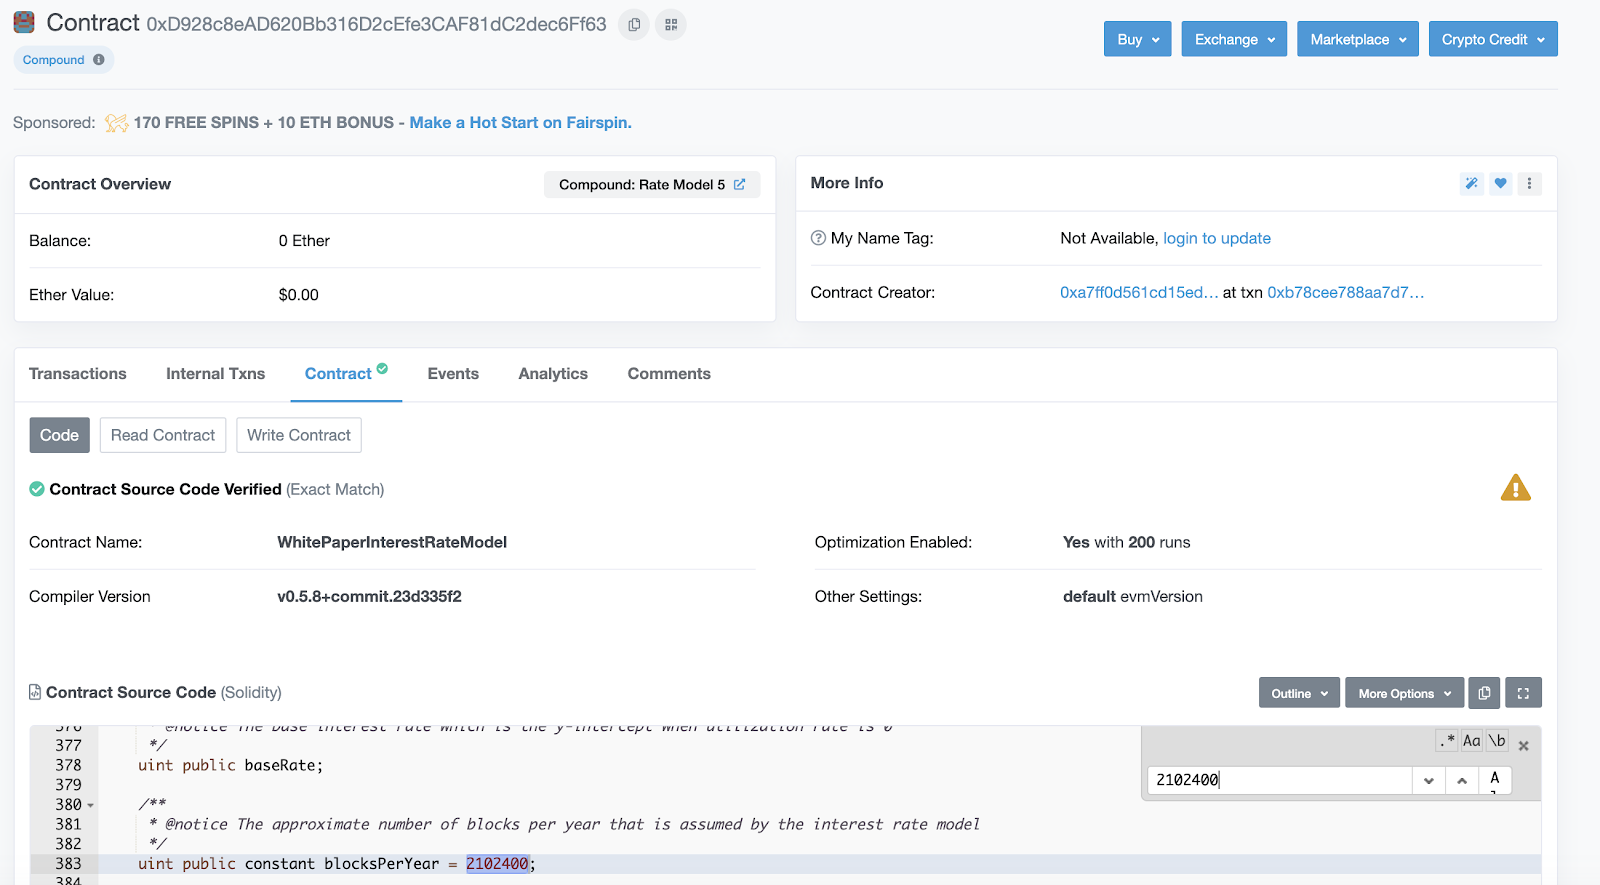Expand the More Options dropdown
The width and height of the screenshot is (1600, 885).
[1405, 693]
